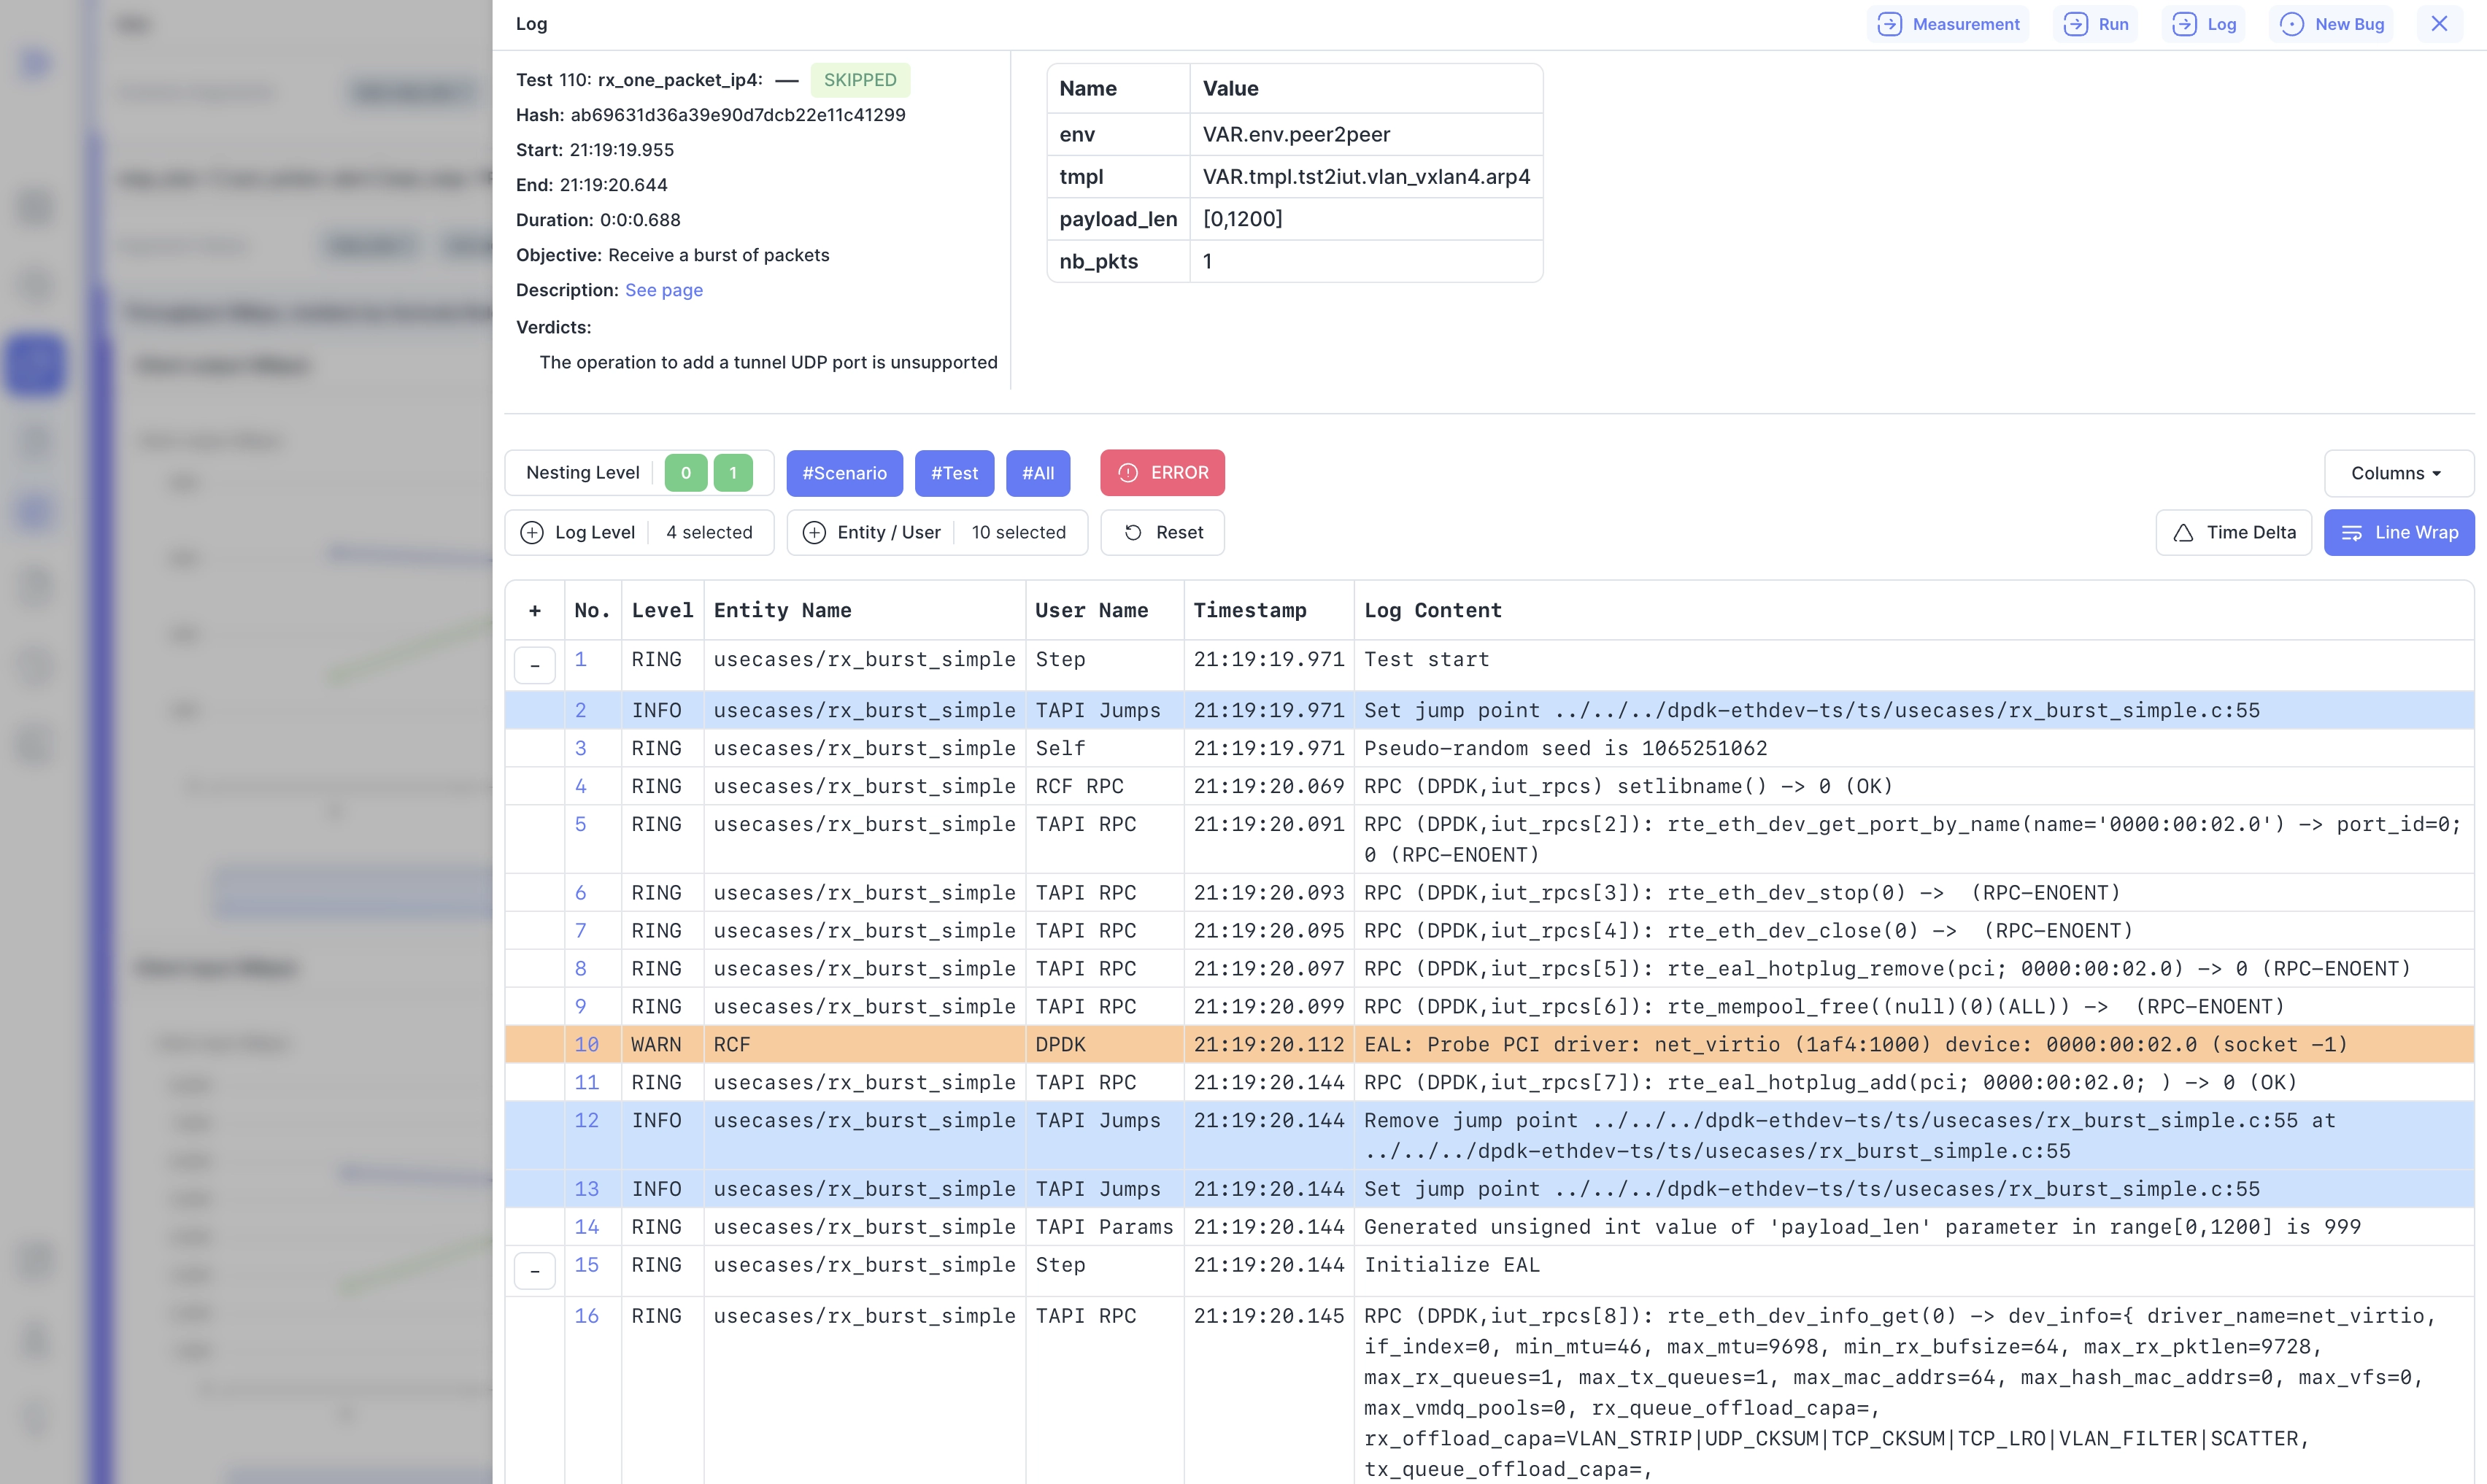Click the Log arrow icon in header
The image size is (2487, 1484).
(x=2184, y=24)
